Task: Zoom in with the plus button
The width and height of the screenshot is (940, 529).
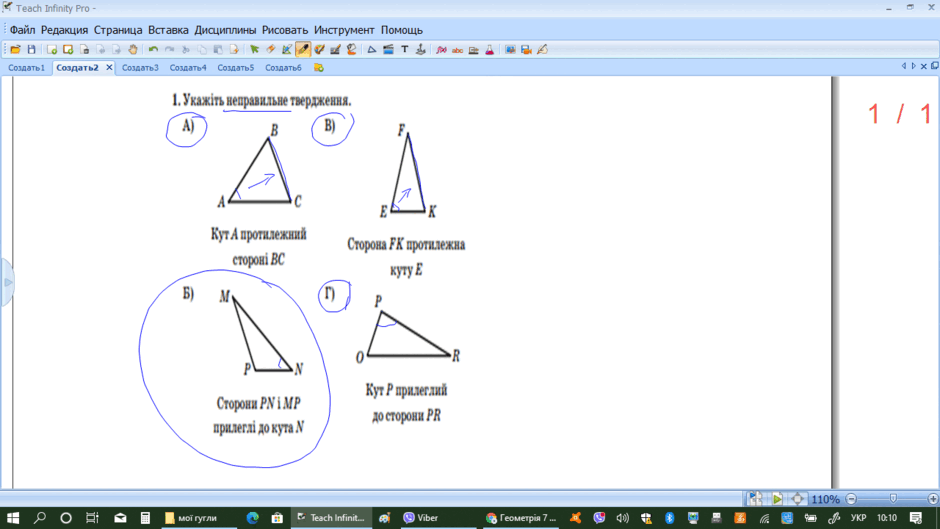Action: [x=933, y=499]
